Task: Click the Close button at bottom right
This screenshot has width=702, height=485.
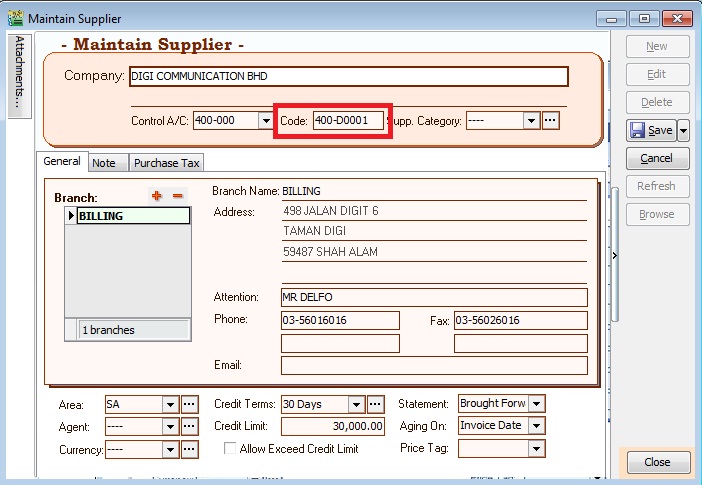Action: [x=656, y=462]
